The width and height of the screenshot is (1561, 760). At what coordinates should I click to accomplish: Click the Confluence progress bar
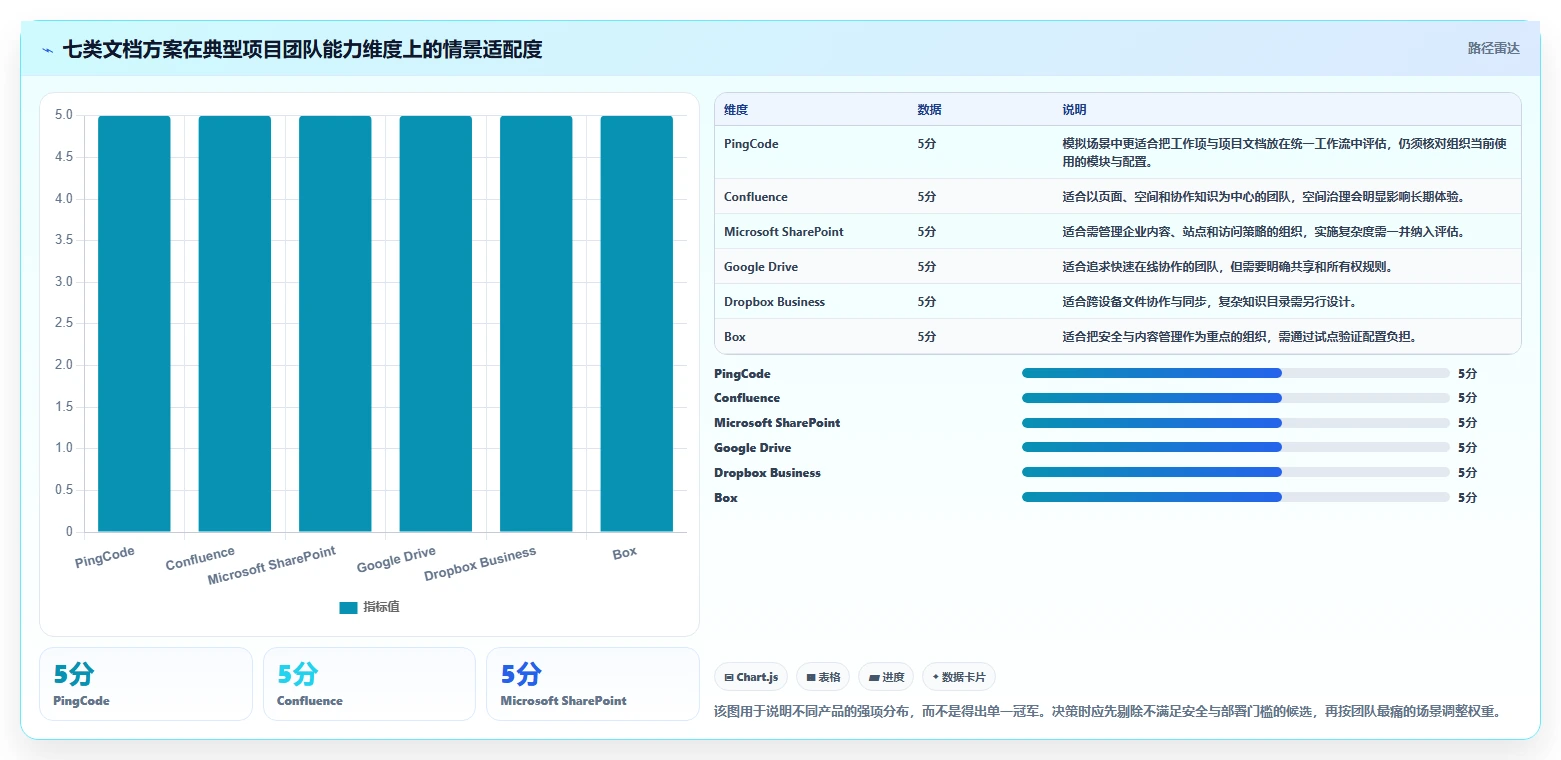coord(1235,398)
